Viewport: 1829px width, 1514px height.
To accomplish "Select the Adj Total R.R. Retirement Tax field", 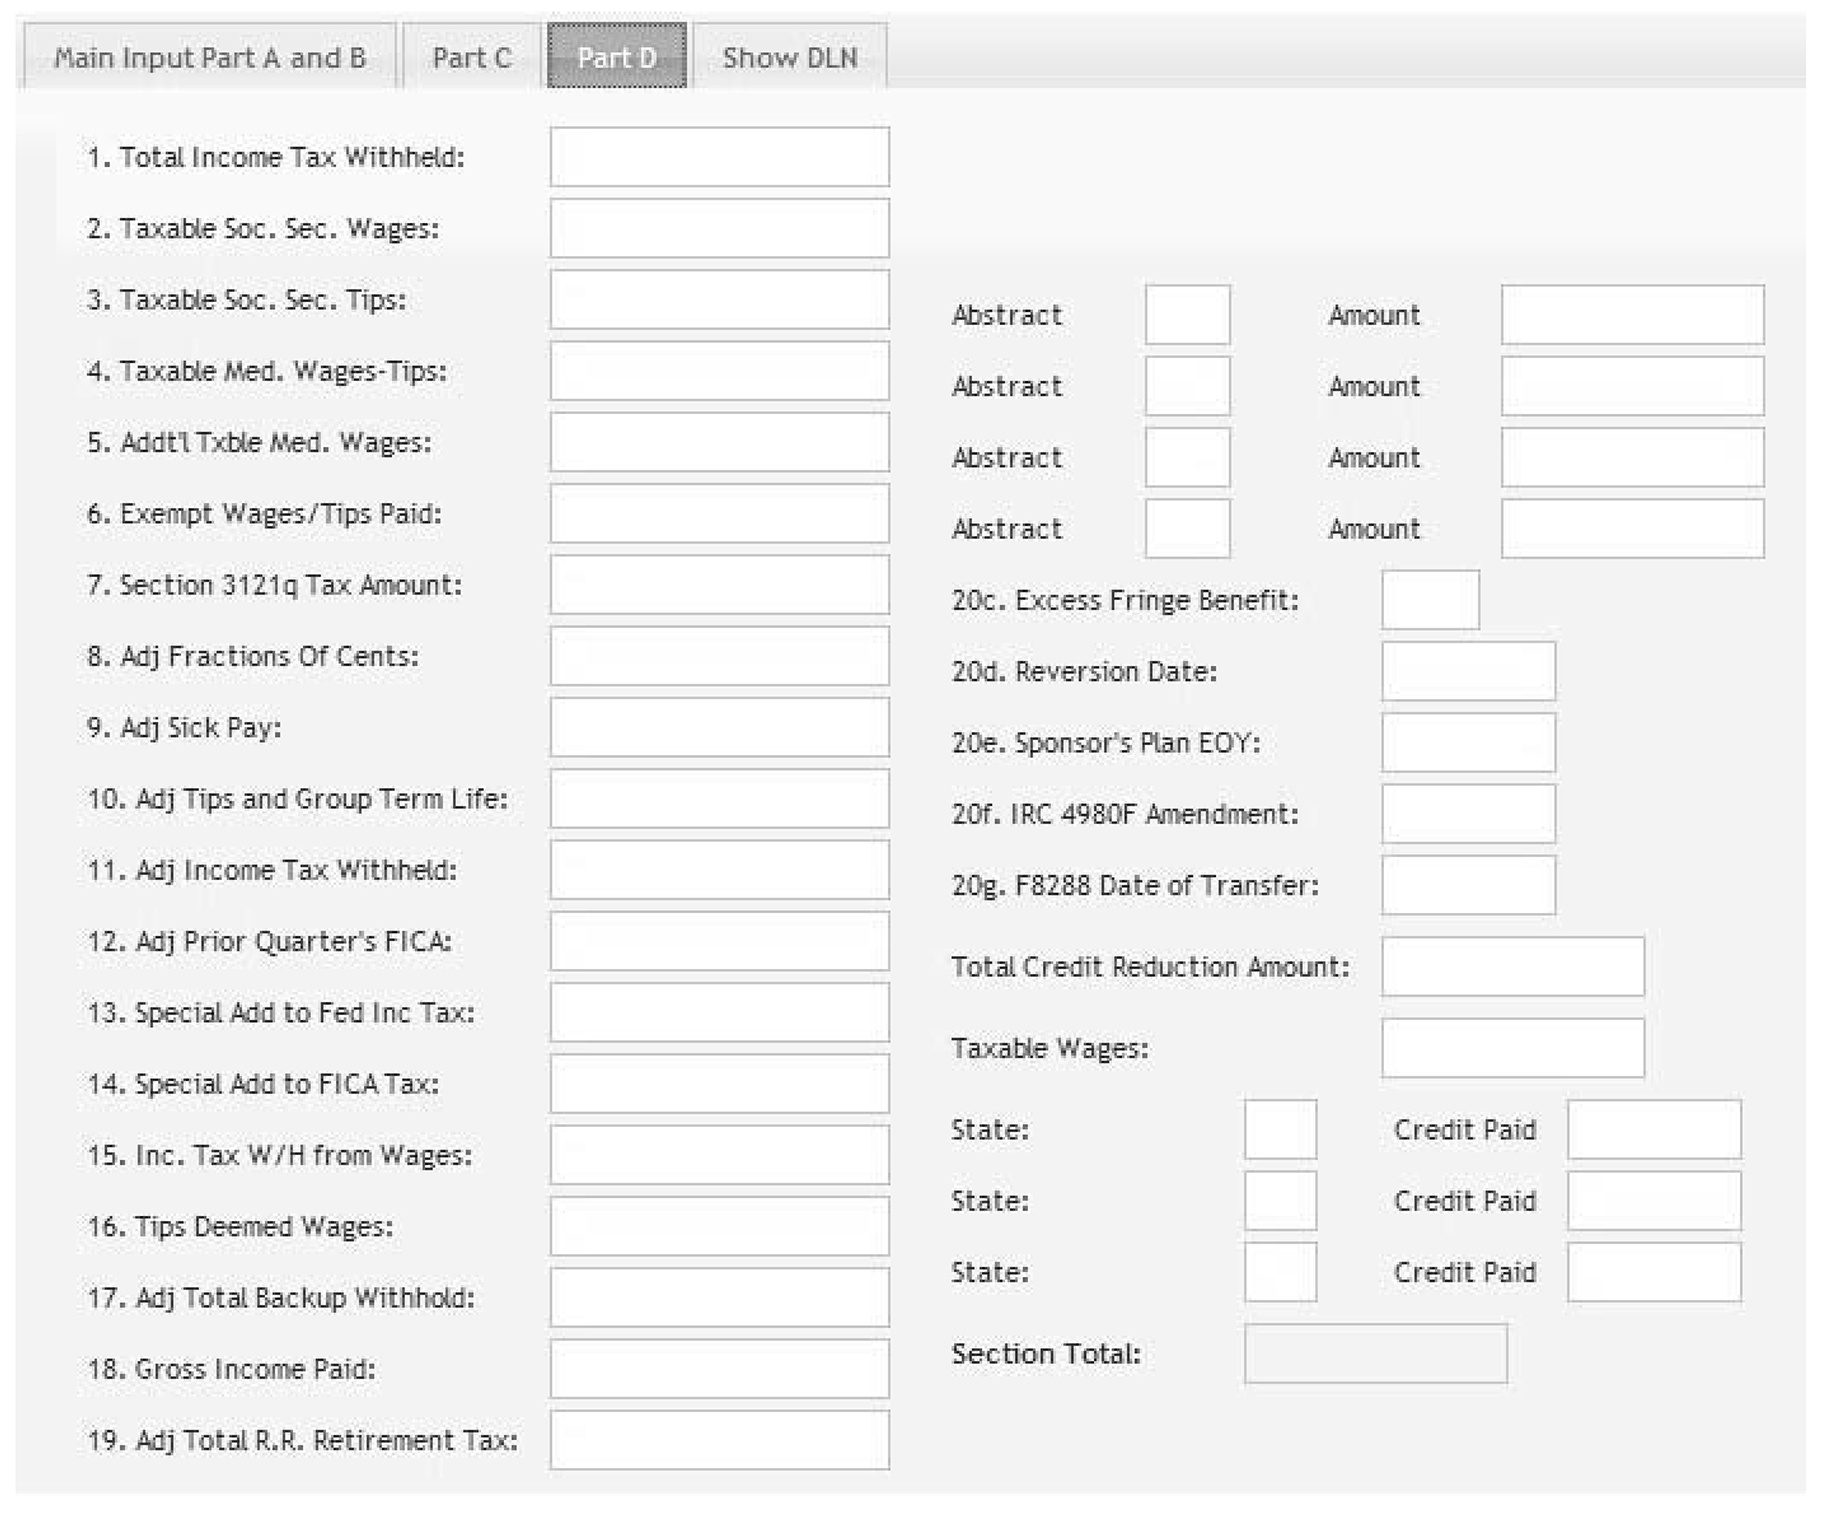I will [x=719, y=1440].
